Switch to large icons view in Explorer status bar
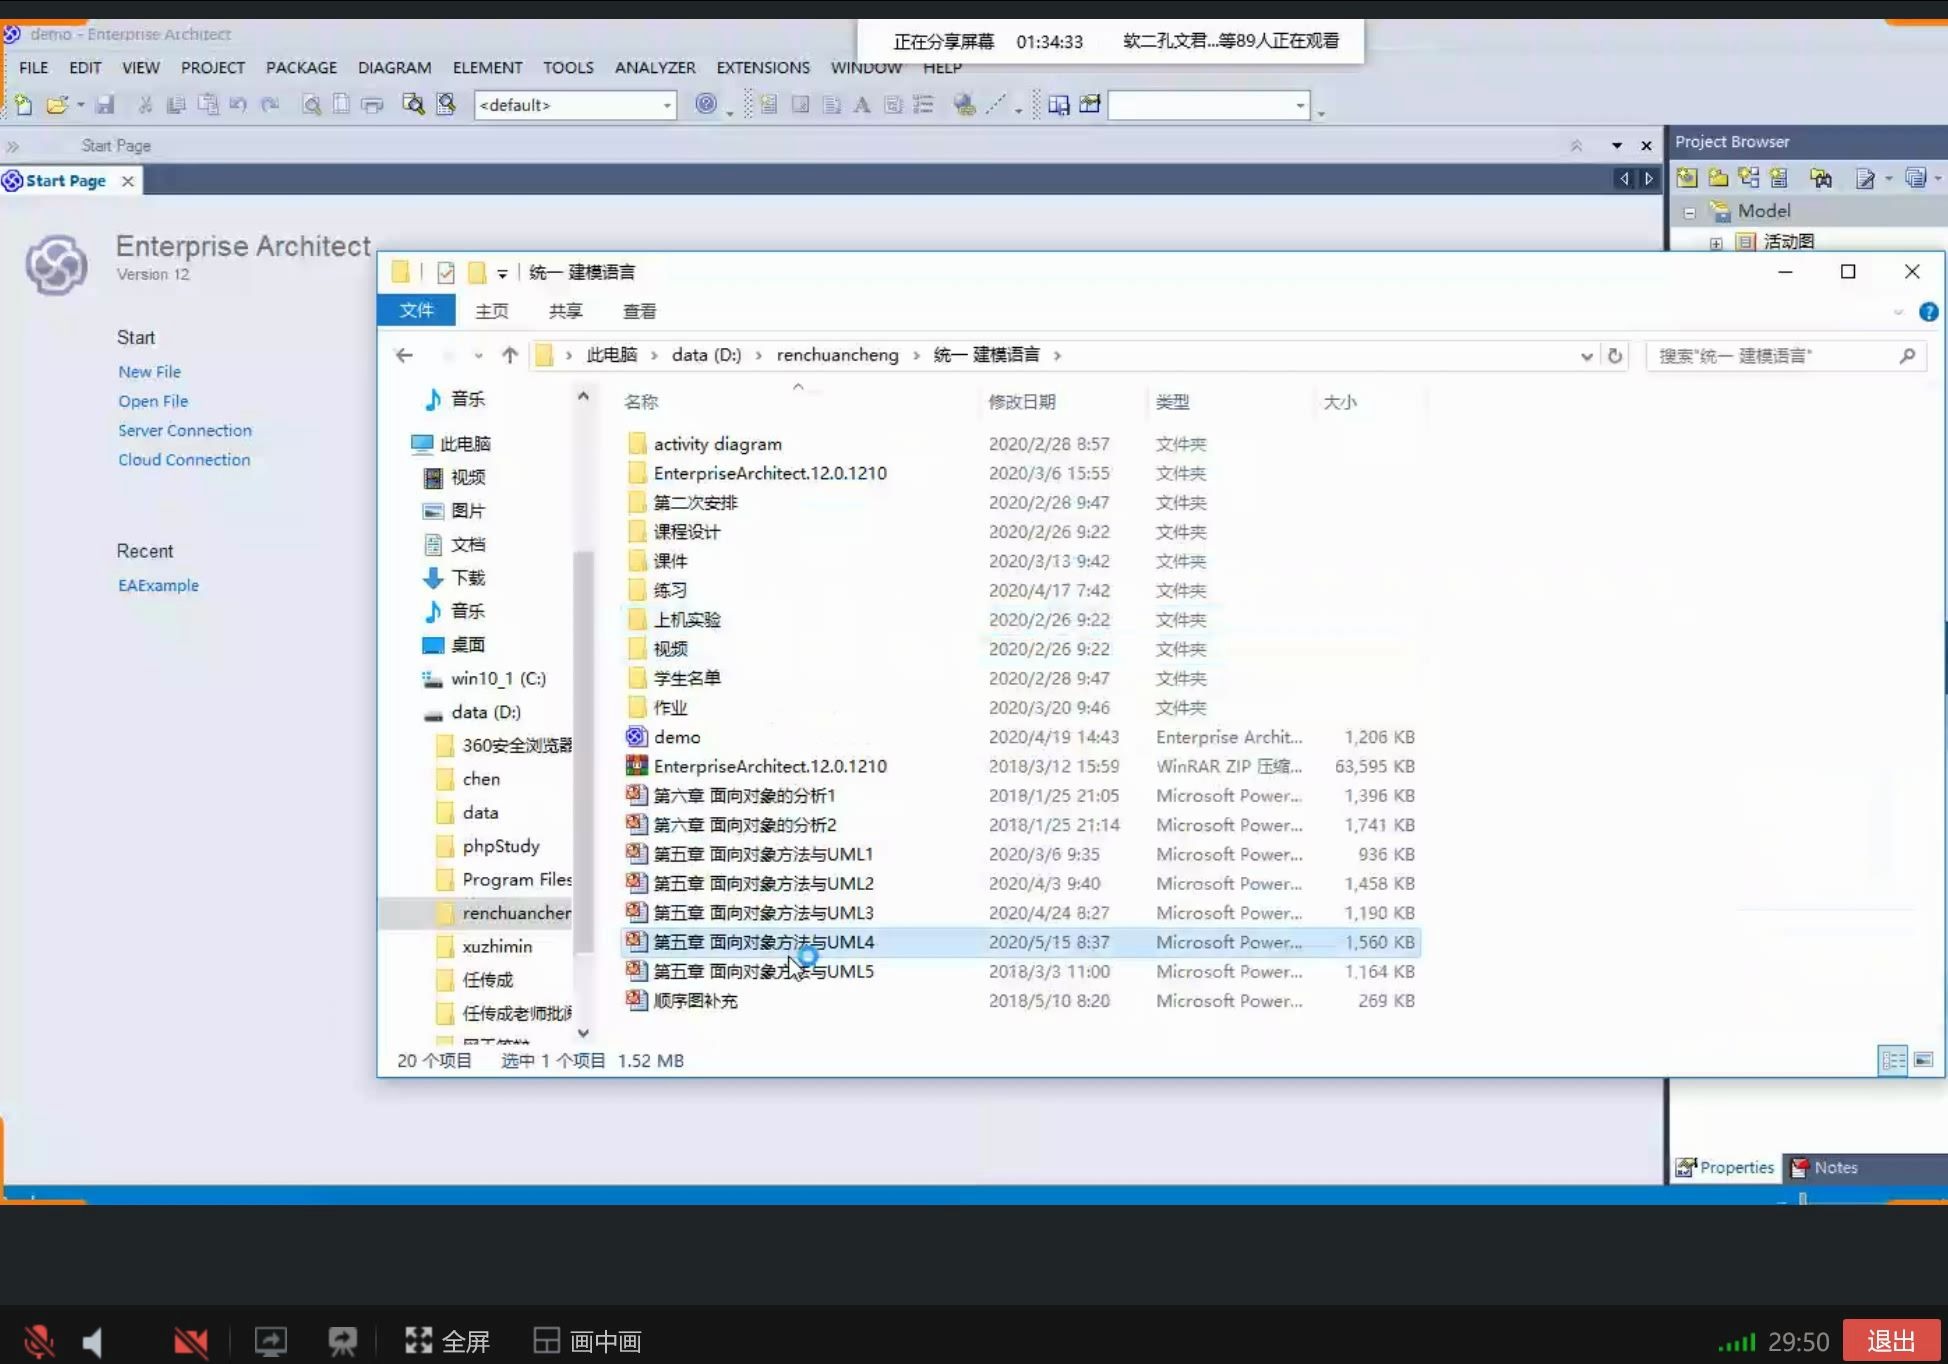 1923,1060
